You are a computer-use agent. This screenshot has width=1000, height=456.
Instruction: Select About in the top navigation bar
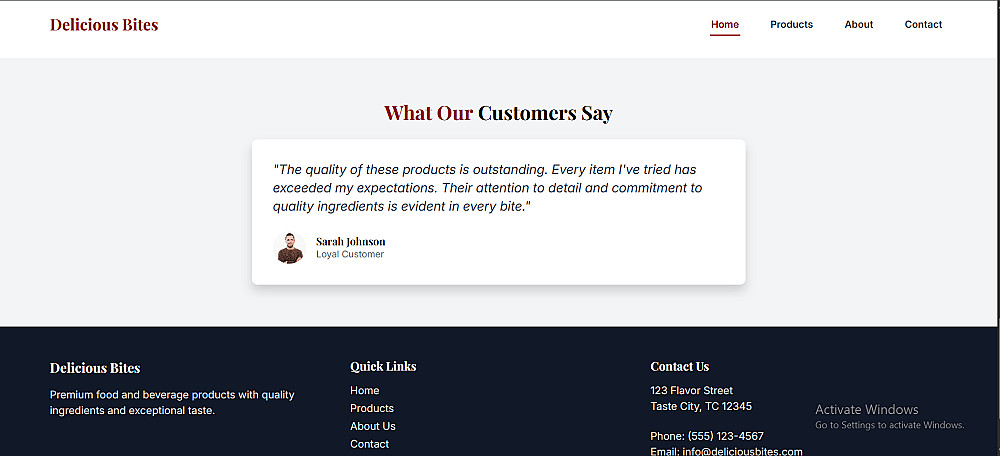[x=858, y=25]
